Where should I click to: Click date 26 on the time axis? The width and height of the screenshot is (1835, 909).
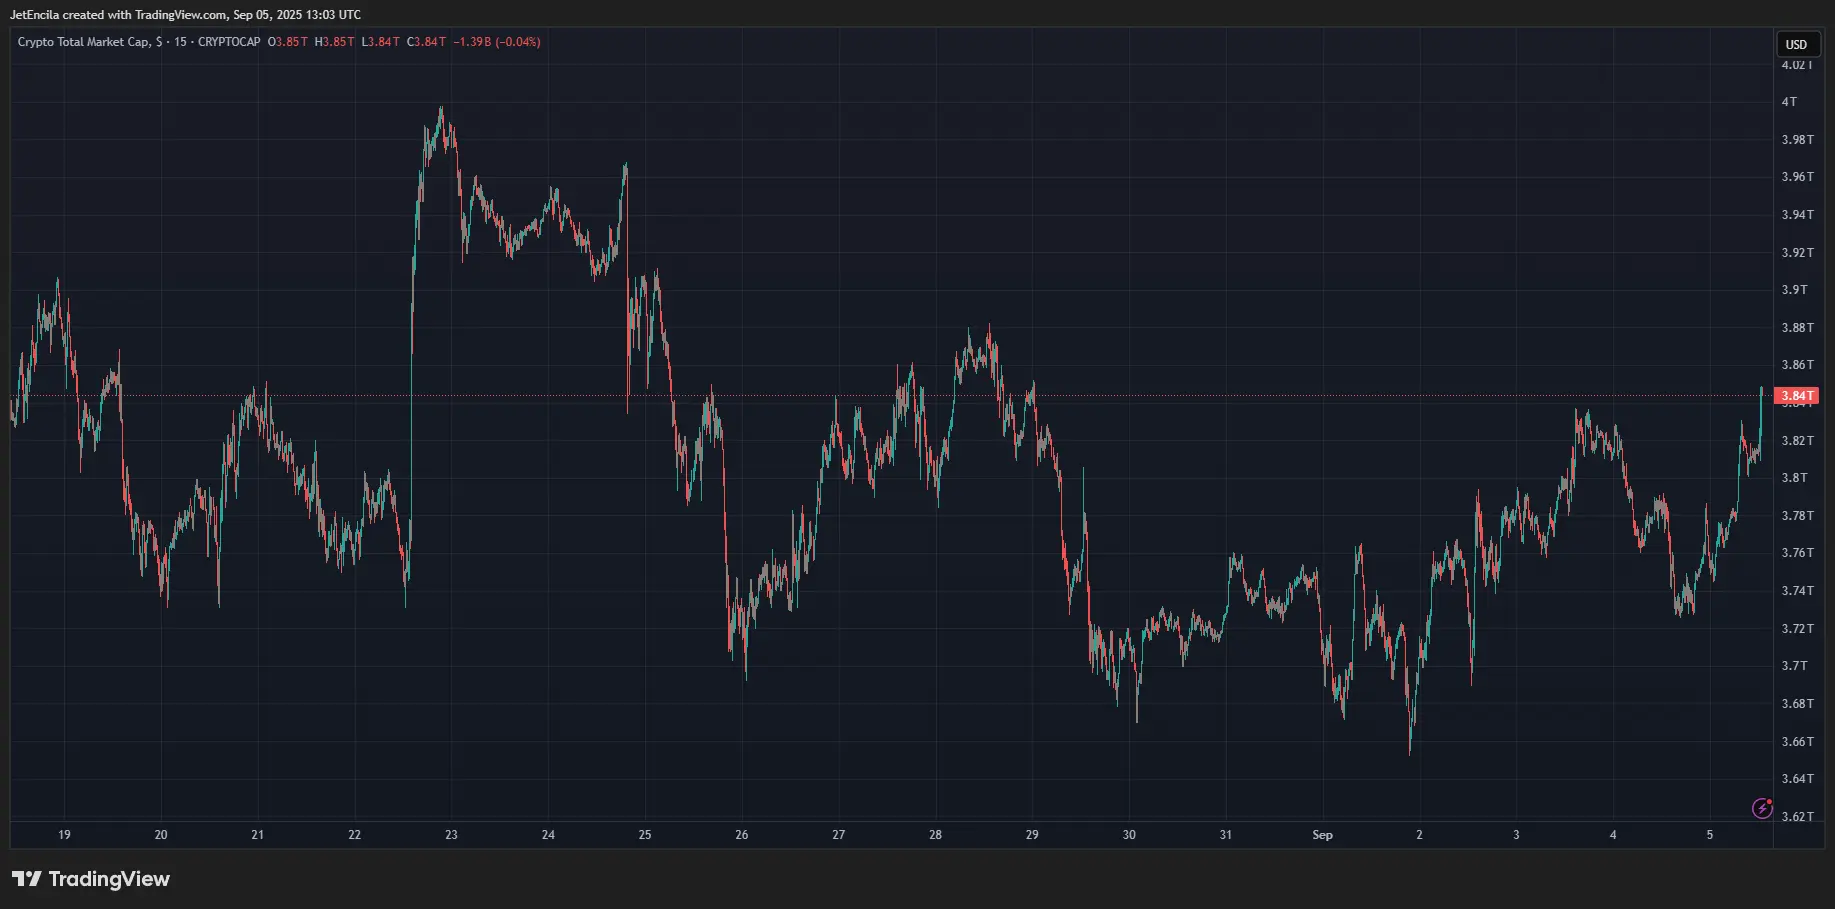(x=742, y=835)
